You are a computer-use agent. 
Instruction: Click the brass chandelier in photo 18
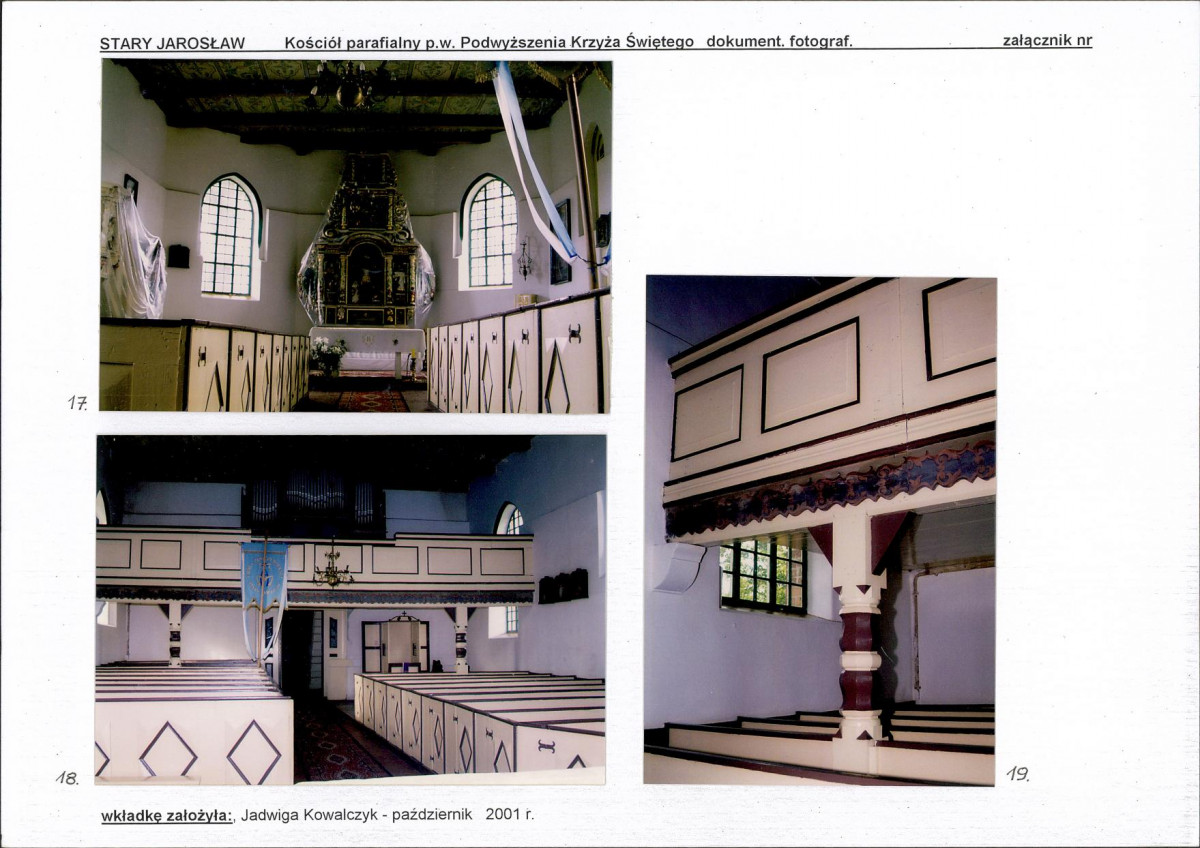pos(332,573)
